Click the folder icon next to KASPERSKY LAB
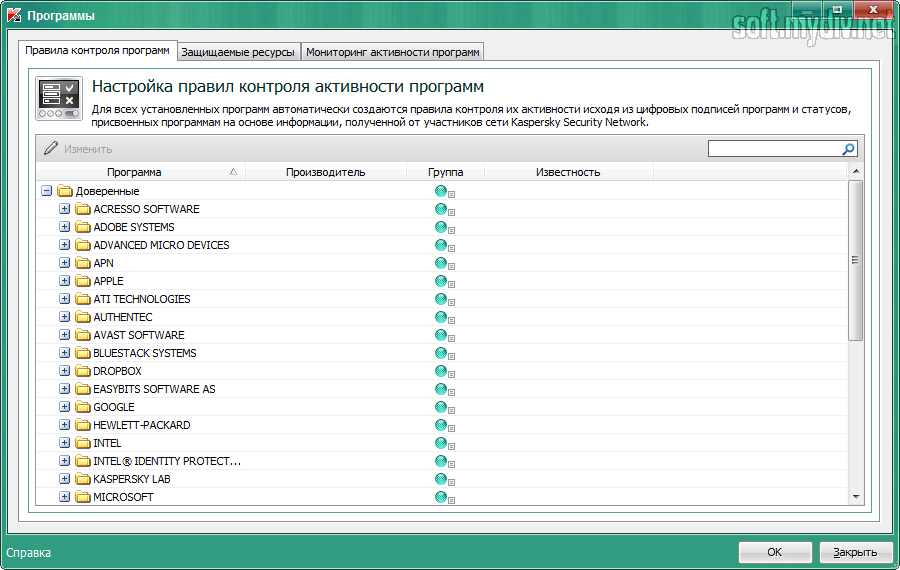Viewport: 900px width, 570px height. tap(83, 479)
